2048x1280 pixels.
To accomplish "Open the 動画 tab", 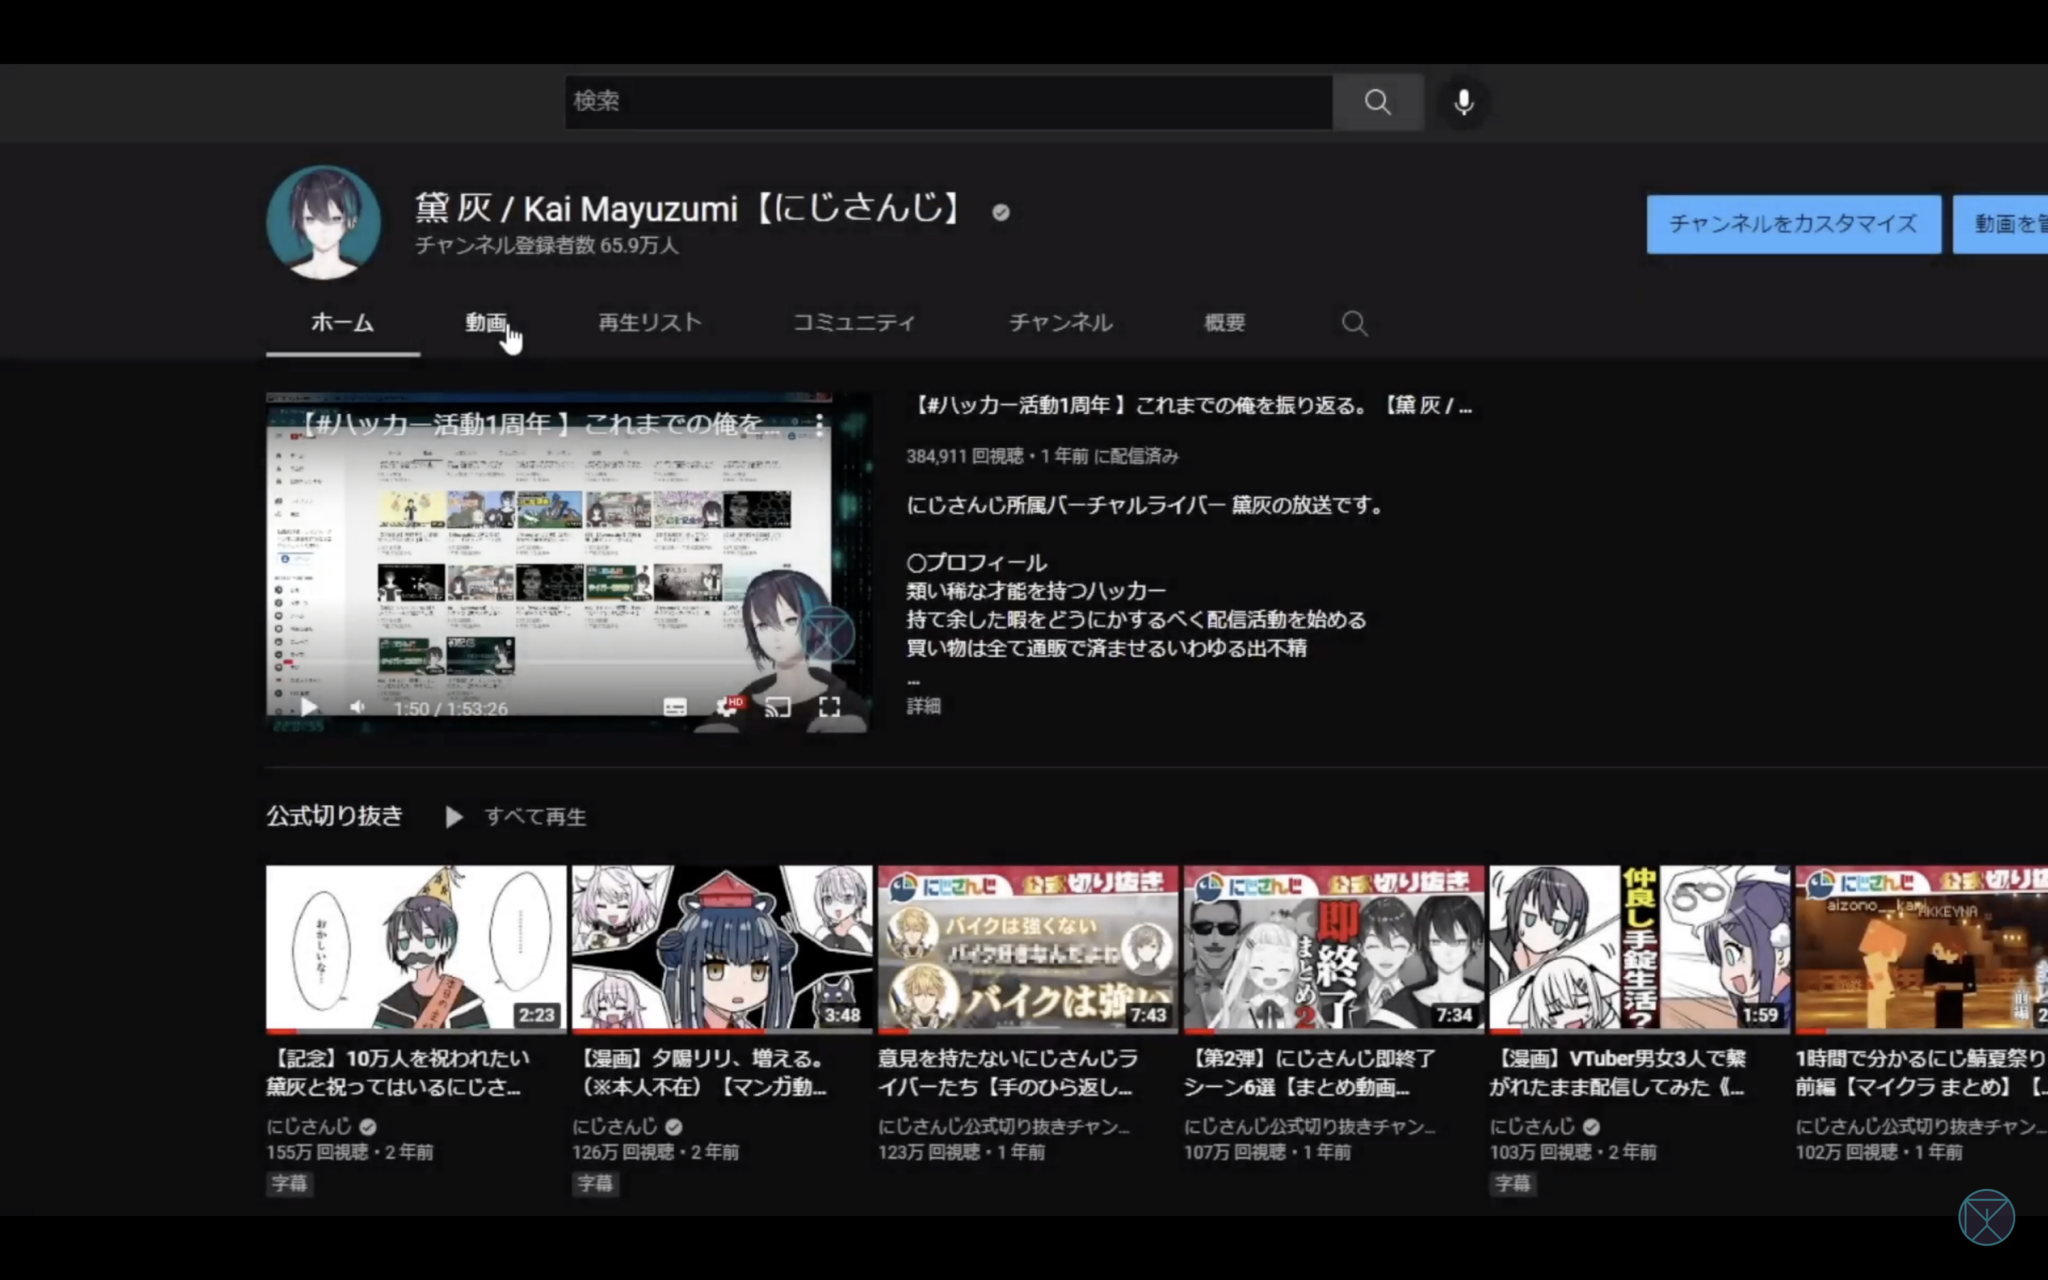I will [x=486, y=323].
